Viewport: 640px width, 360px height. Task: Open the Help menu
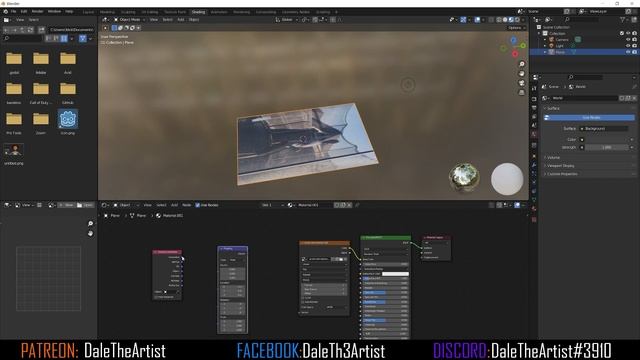tap(69, 11)
